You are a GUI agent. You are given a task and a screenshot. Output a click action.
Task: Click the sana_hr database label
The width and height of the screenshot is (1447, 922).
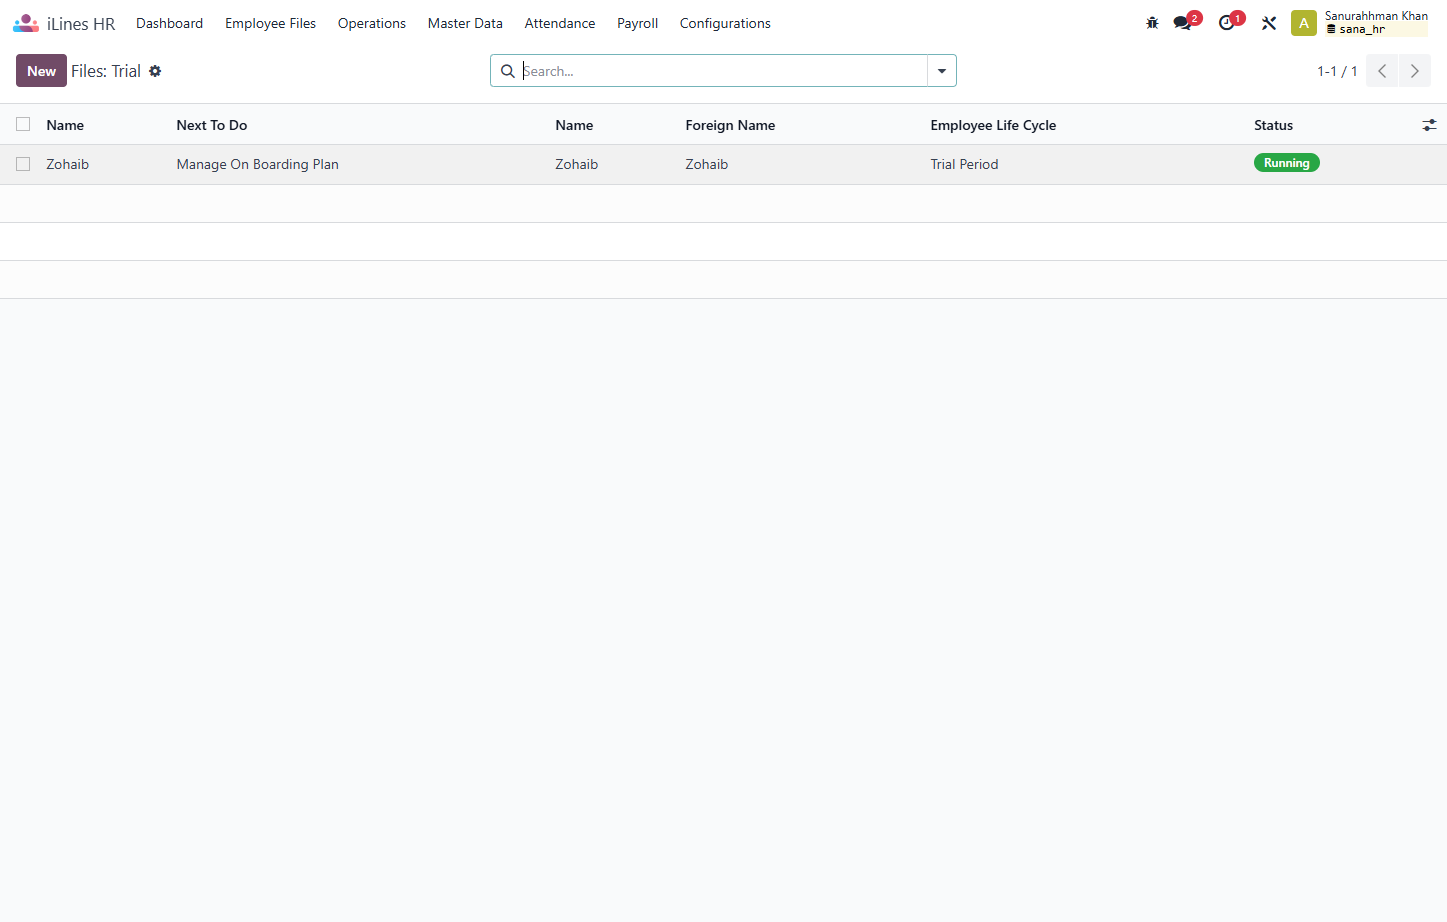[1362, 30]
